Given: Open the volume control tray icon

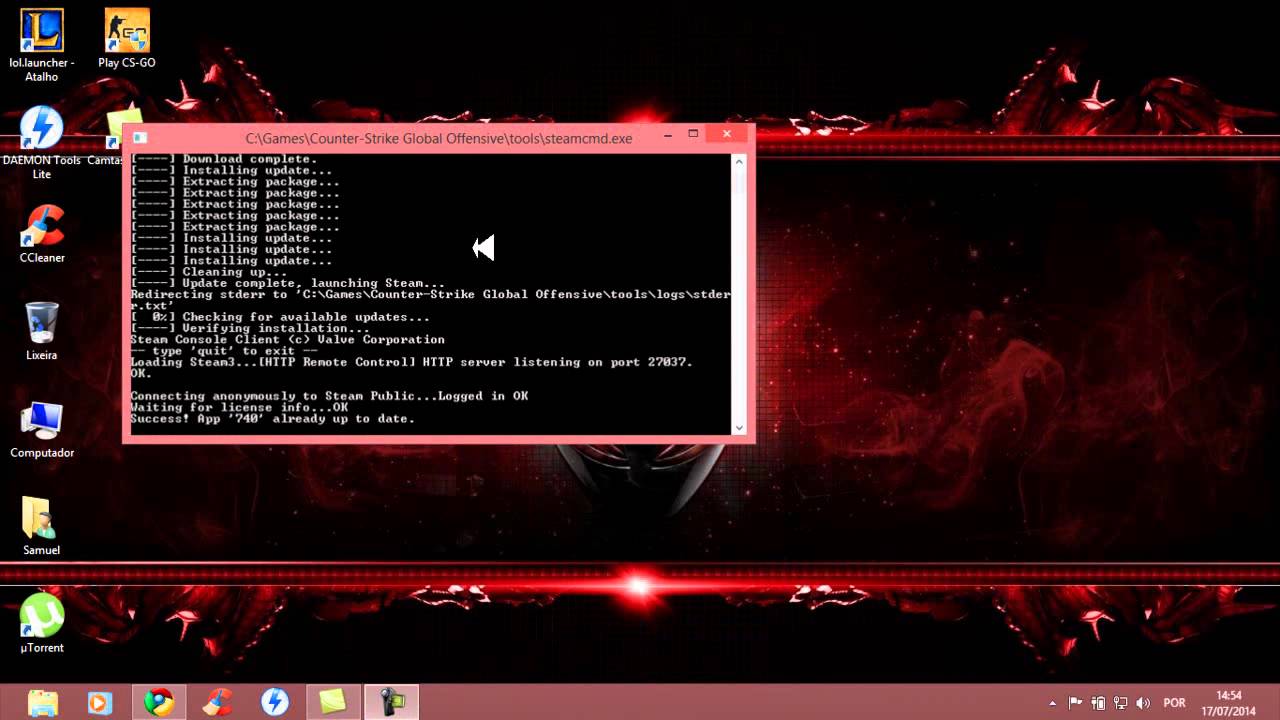Looking at the screenshot, I should [x=1143, y=703].
